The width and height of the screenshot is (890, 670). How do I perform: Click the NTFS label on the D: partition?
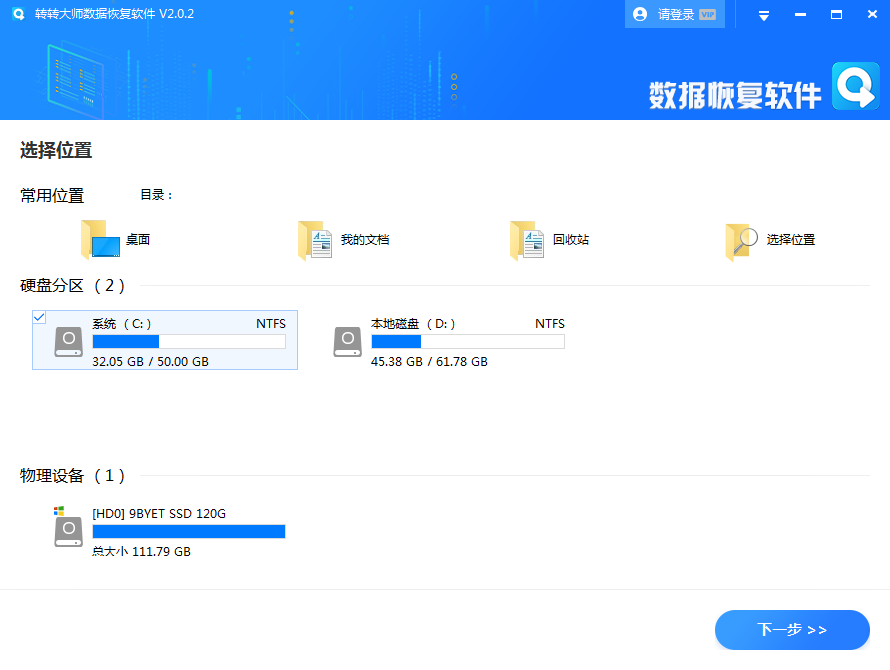click(x=550, y=324)
